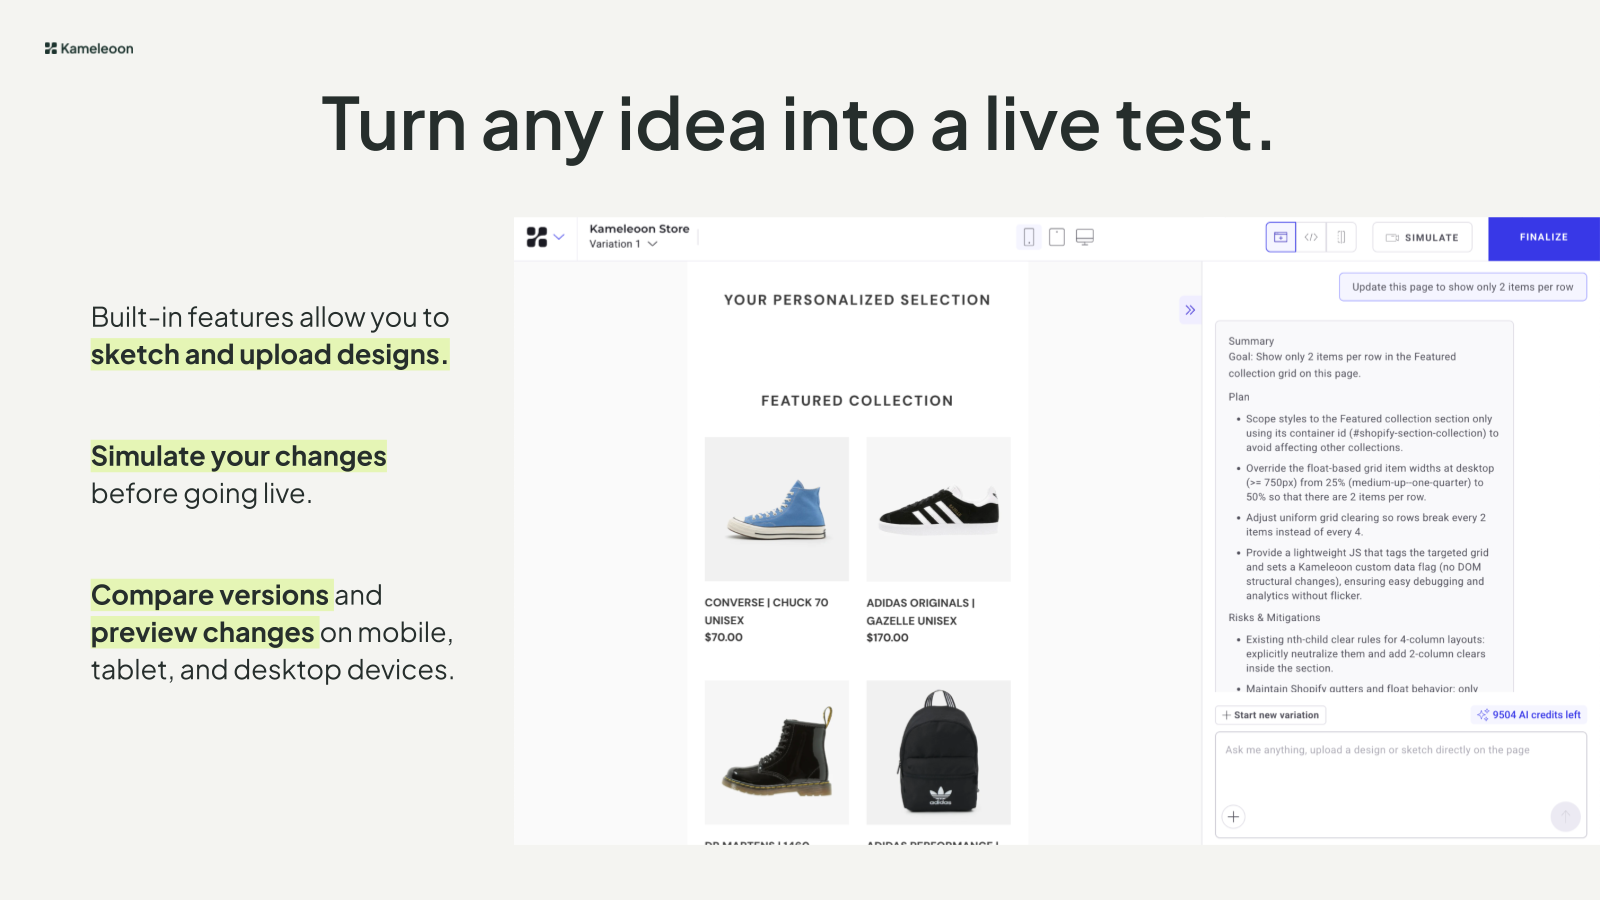Click the 'Turn any idea into a live test' headline
Screen dimensions: 1600x900
point(798,126)
